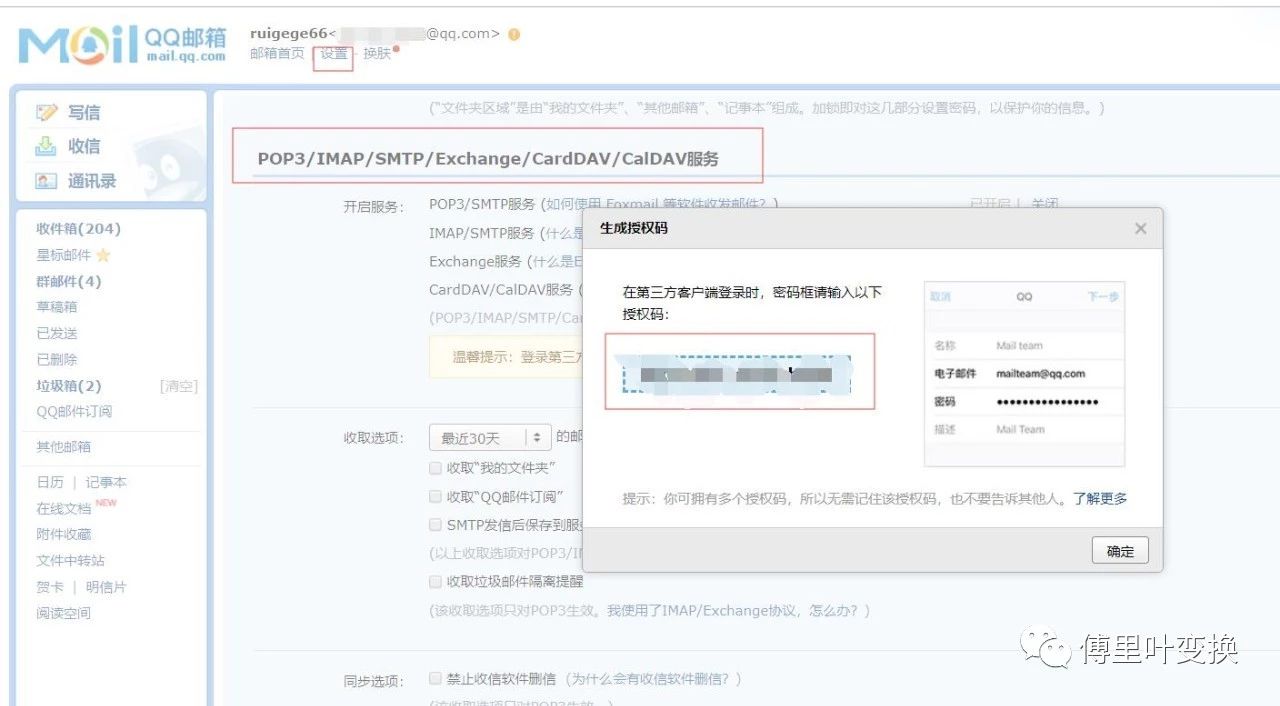Open 其他邮箱 in sidebar
The width and height of the screenshot is (1280, 706).
click(x=64, y=446)
